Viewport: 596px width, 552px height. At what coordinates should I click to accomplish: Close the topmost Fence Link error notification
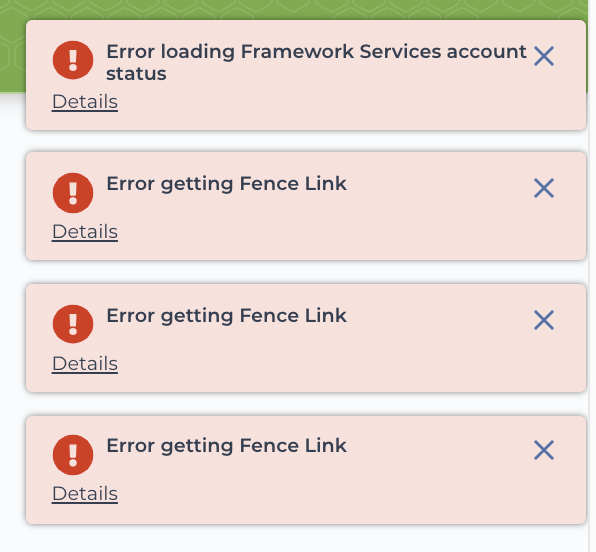coord(544,188)
